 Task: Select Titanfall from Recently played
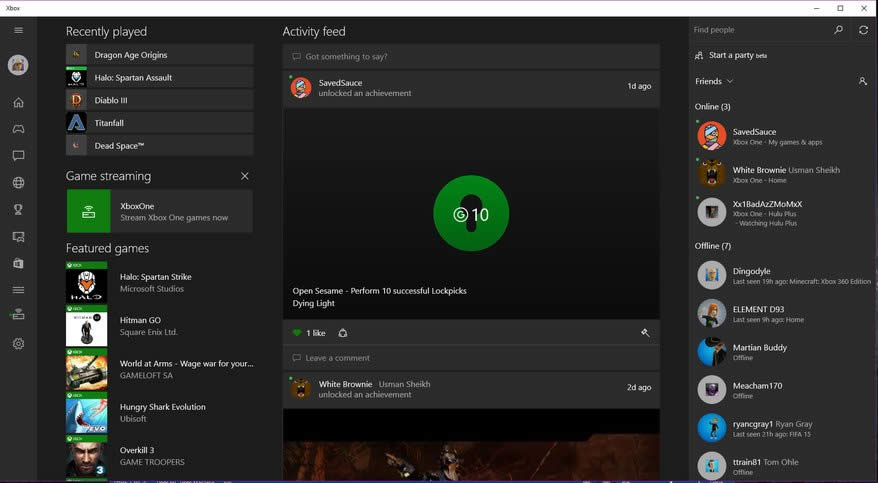pyautogui.click(x=159, y=123)
